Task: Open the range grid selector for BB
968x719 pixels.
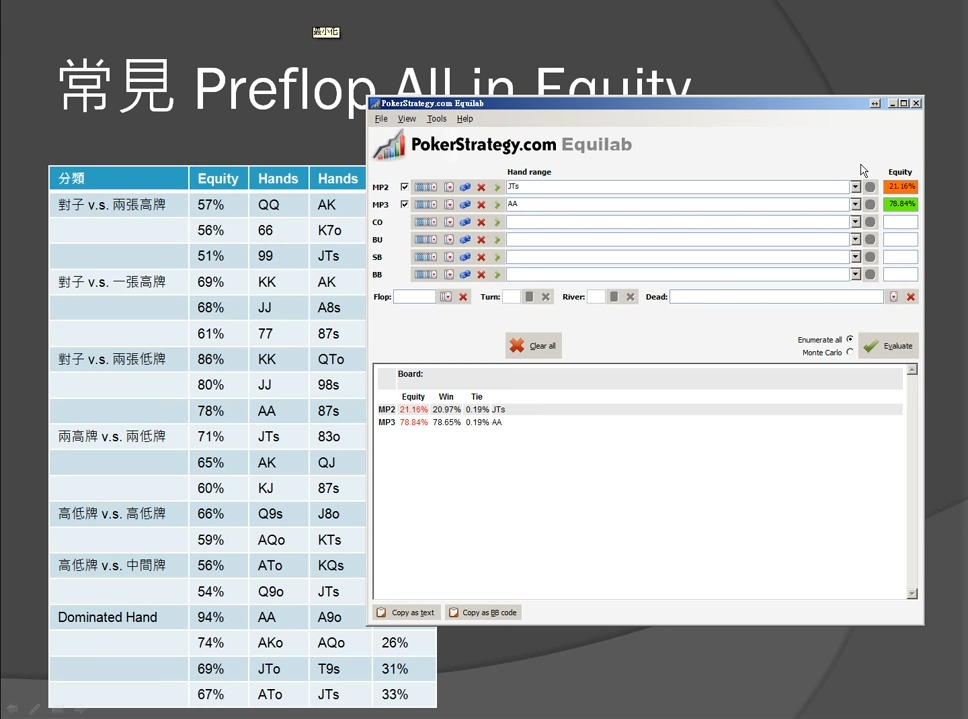Action: point(425,275)
